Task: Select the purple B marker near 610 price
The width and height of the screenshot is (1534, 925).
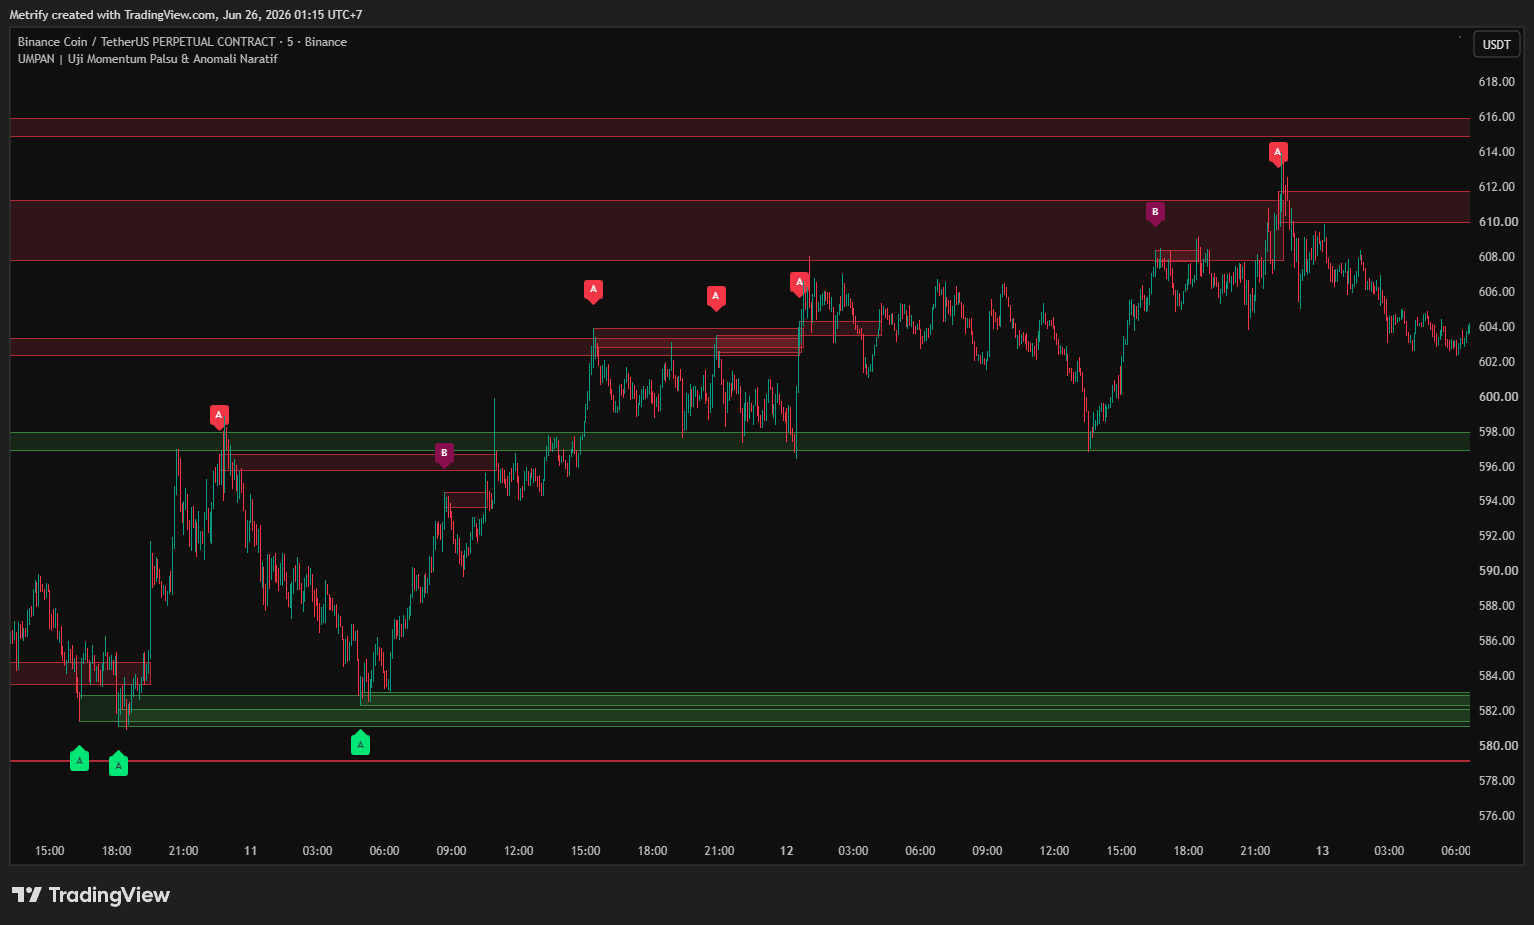Action: click(1155, 213)
